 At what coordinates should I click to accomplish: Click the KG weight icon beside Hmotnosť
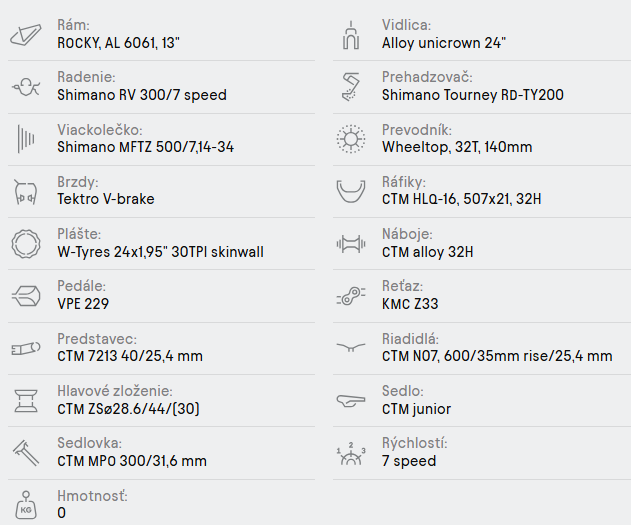[x=24, y=505]
